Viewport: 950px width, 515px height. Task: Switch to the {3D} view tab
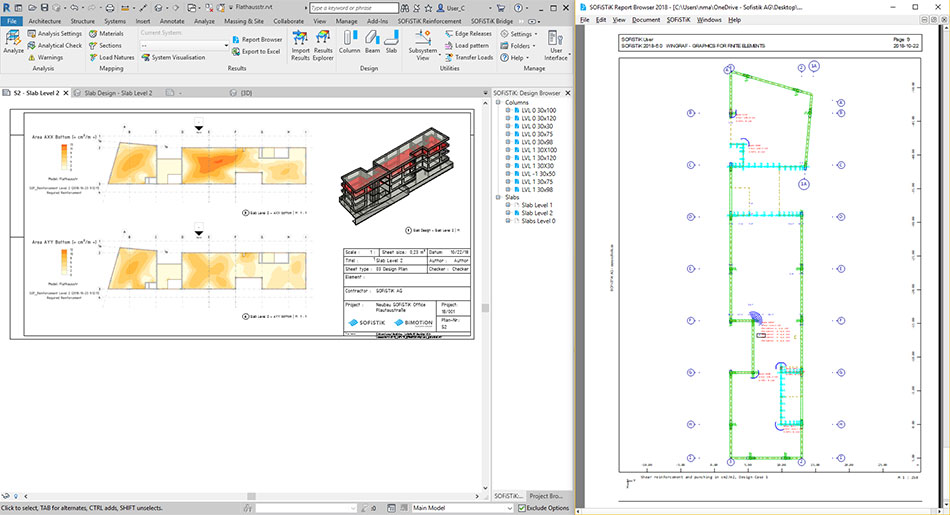click(241, 93)
